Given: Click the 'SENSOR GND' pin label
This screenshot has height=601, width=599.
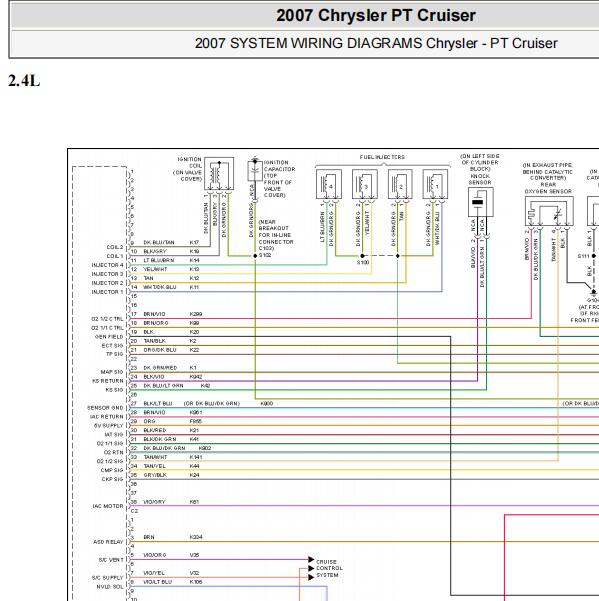Looking at the screenshot, I should click(x=105, y=408).
